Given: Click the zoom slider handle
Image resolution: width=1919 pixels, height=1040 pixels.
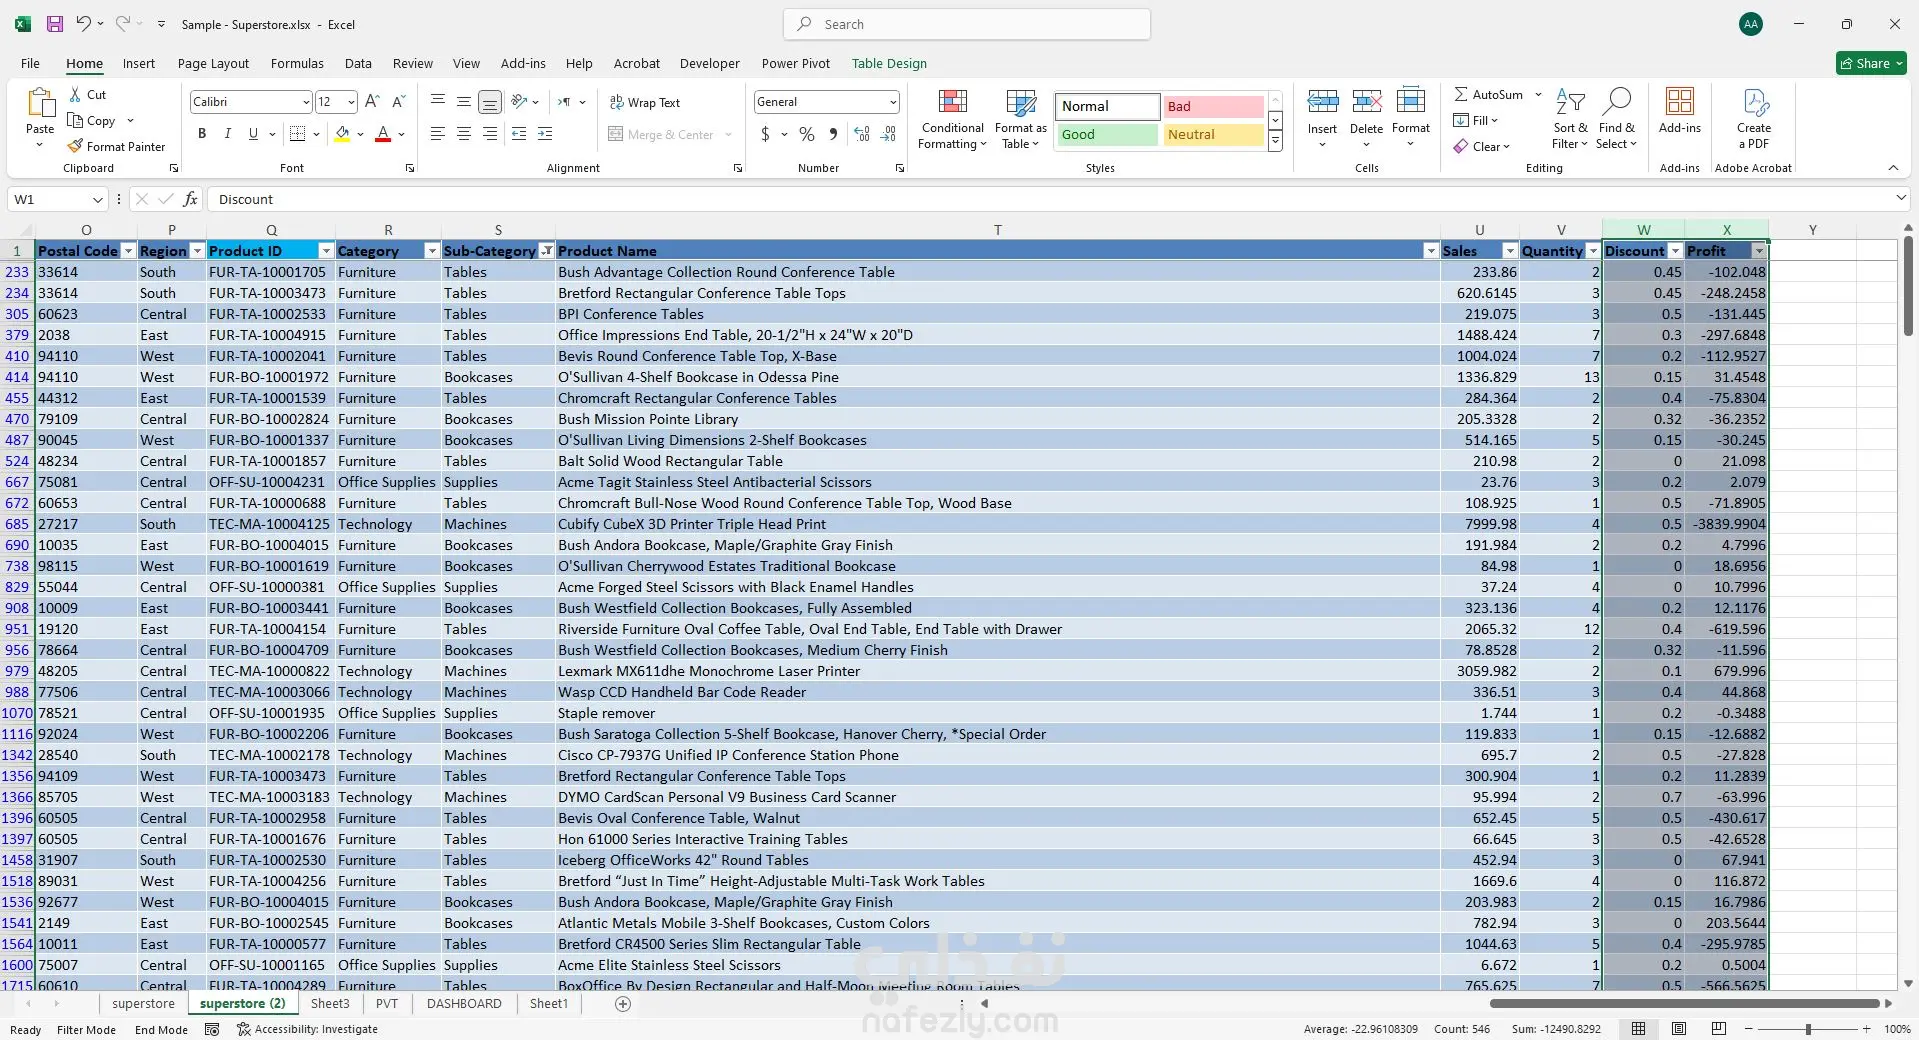Looking at the screenshot, I should (1808, 1029).
